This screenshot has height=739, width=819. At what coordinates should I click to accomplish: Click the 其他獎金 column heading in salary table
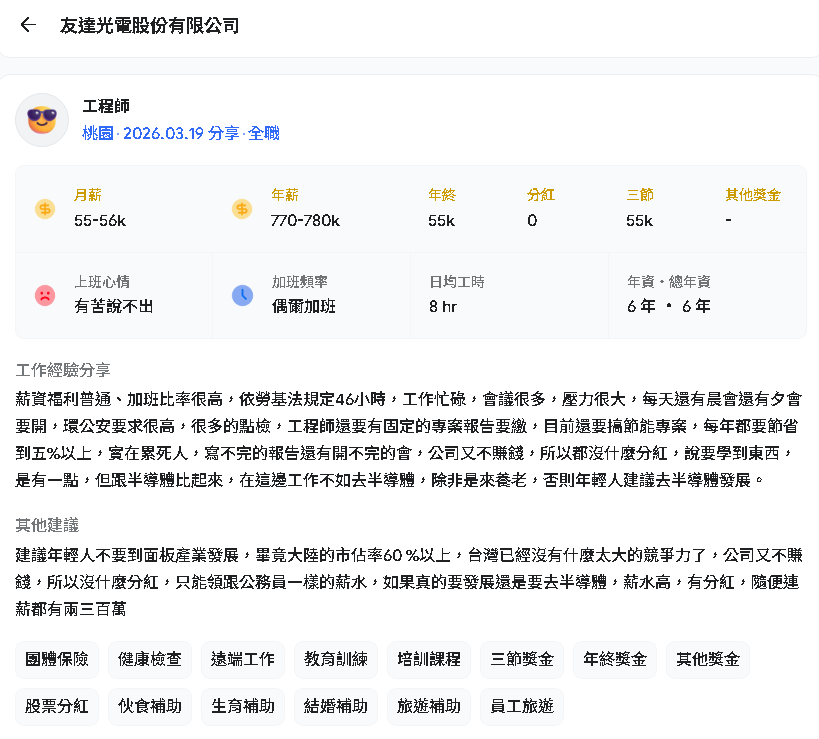pos(753,195)
